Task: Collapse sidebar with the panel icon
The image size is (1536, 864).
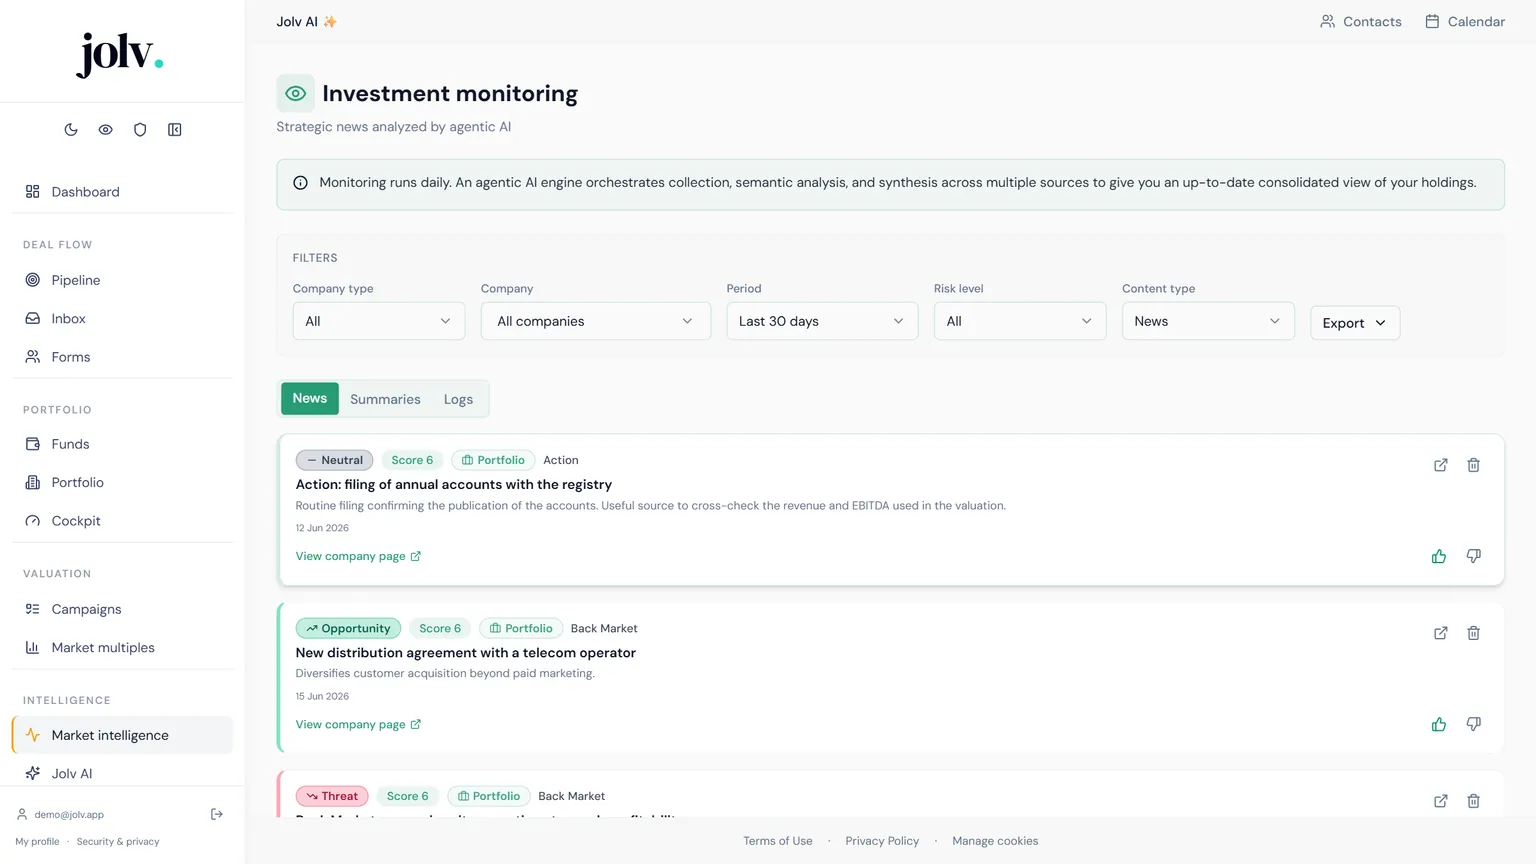Action: pyautogui.click(x=175, y=130)
